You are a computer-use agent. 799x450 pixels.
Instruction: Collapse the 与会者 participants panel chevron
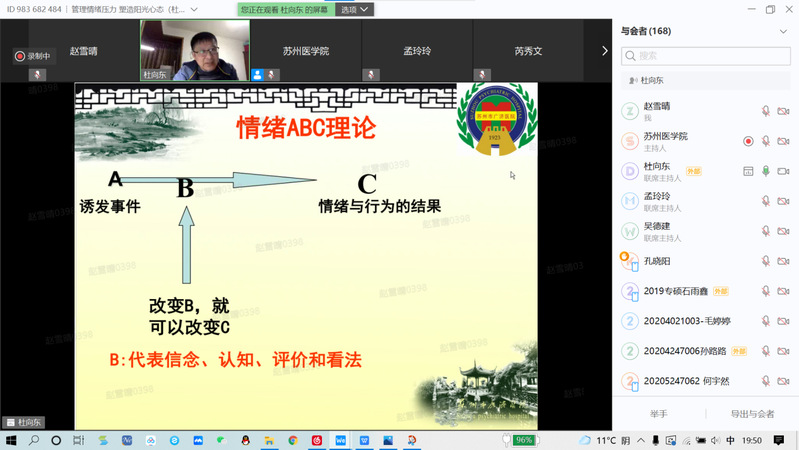(782, 31)
